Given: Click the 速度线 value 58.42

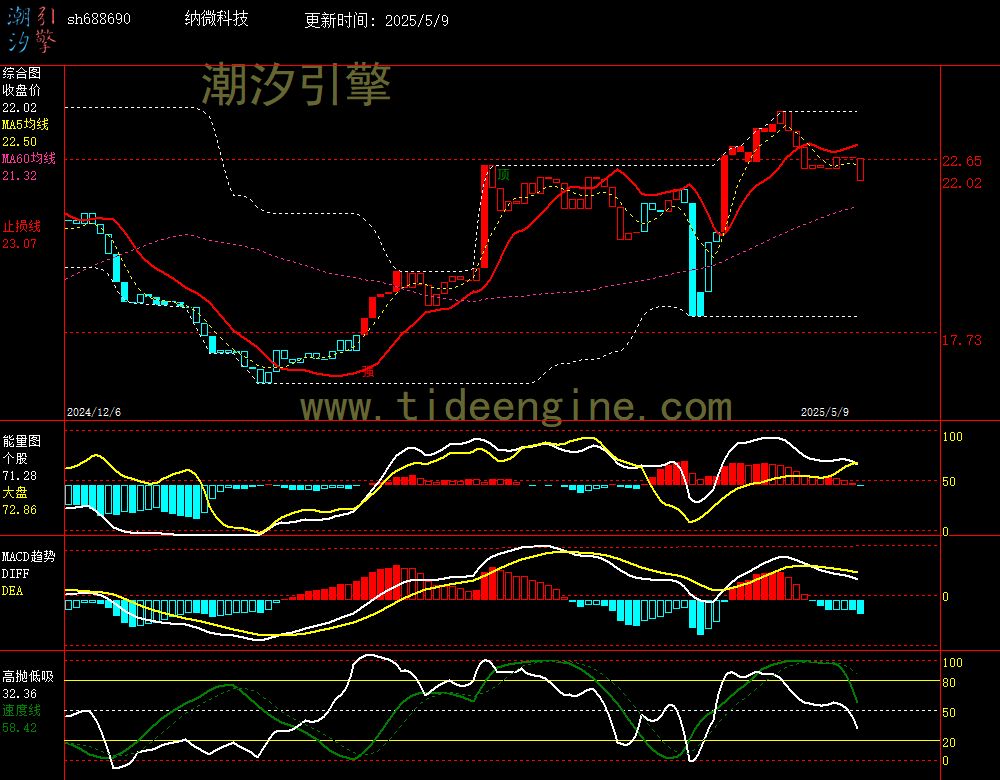Looking at the screenshot, I should pos(20,728).
